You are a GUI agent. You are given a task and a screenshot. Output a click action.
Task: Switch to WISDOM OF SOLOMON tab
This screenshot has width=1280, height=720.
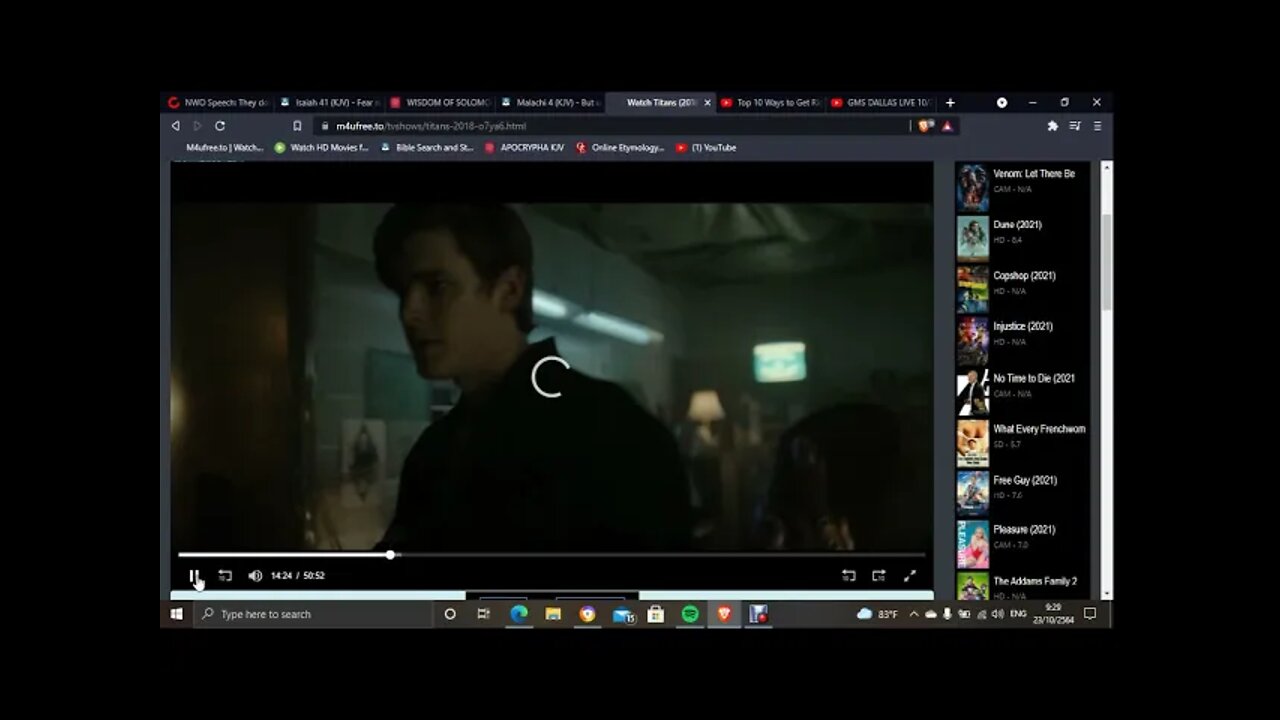click(439, 102)
